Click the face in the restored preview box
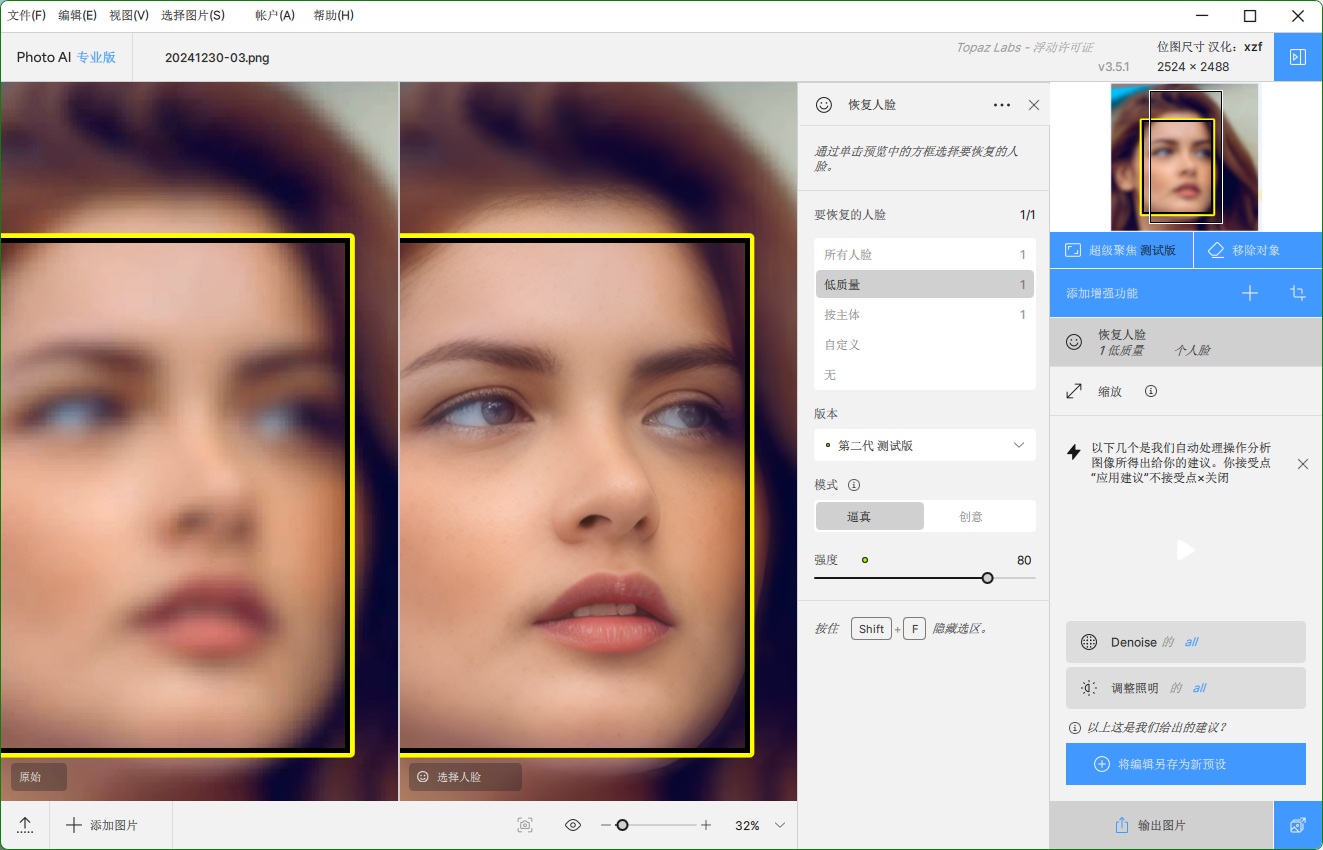Screen dimensions: 1323x850 (575, 495)
